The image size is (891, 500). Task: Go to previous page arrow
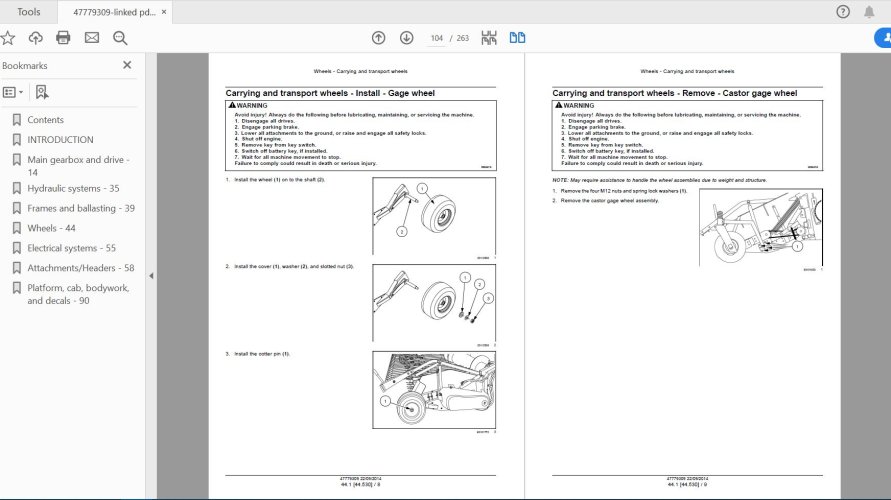pos(378,38)
